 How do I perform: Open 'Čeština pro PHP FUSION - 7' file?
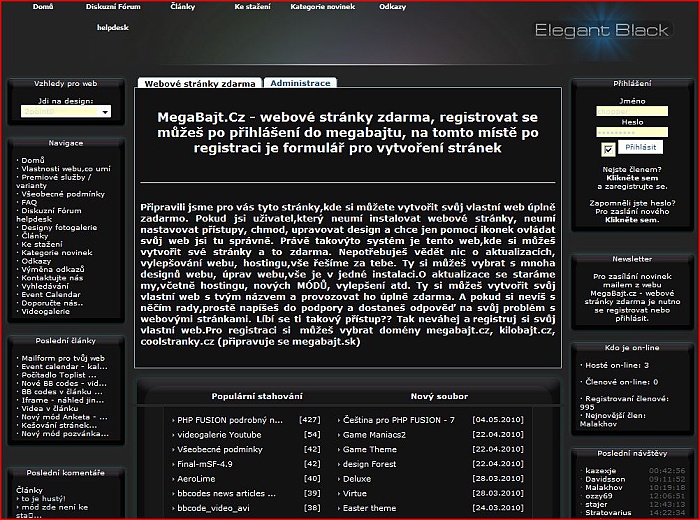pyautogui.click(x=399, y=419)
